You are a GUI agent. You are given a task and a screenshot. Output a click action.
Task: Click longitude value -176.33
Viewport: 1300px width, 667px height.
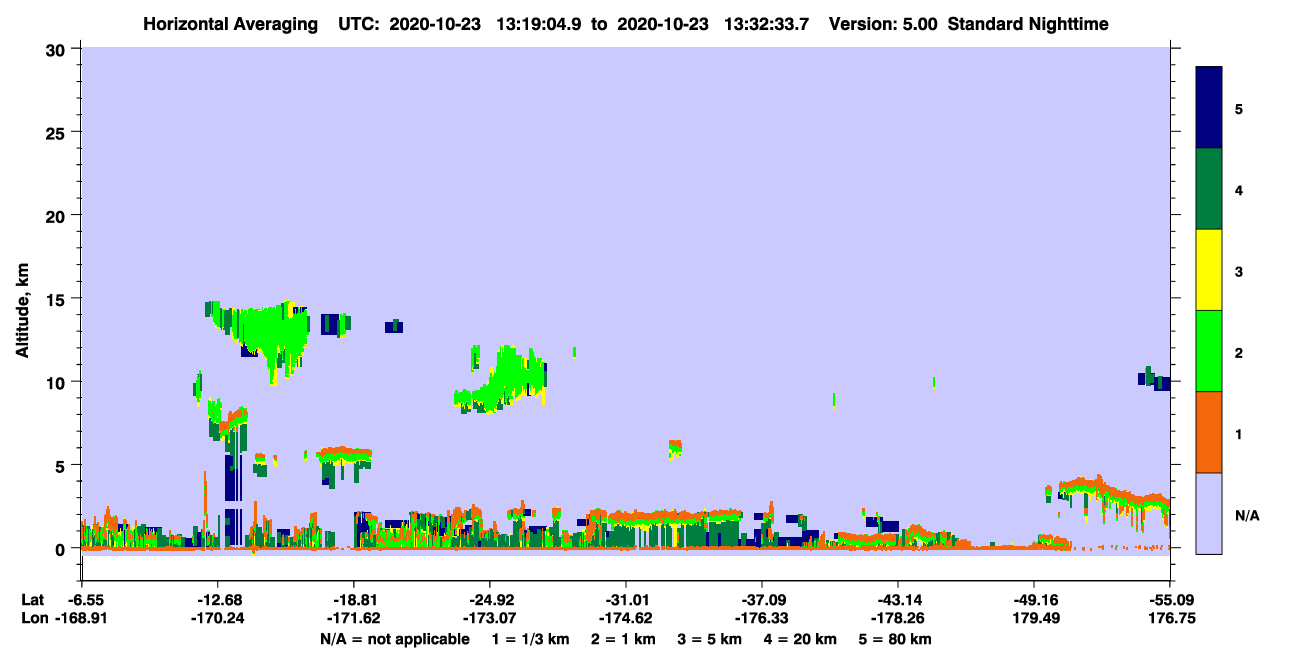click(762, 618)
